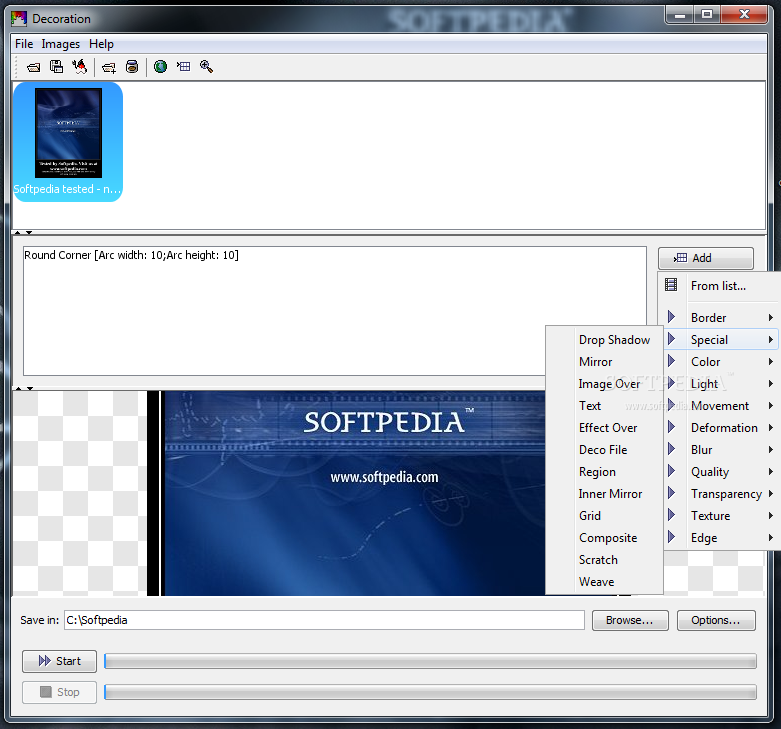781x729 pixels.
Task: Click the floppy disk save icon
Action: 56,67
